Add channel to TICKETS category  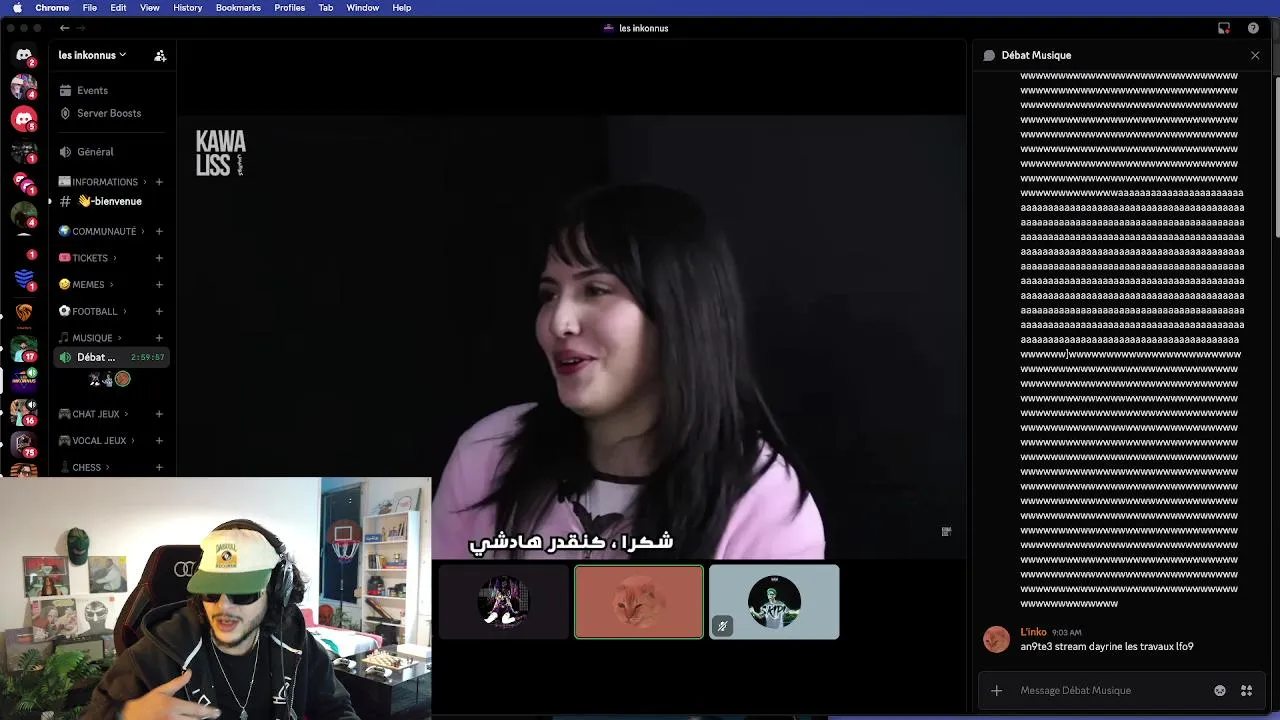point(159,258)
